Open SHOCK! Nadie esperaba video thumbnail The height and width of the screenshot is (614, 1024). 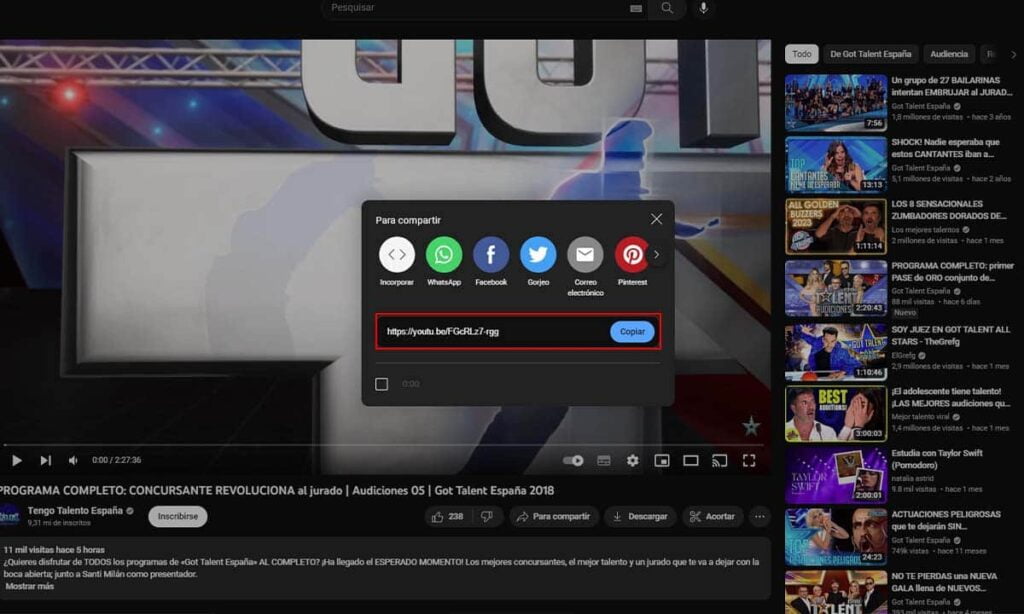[835, 164]
